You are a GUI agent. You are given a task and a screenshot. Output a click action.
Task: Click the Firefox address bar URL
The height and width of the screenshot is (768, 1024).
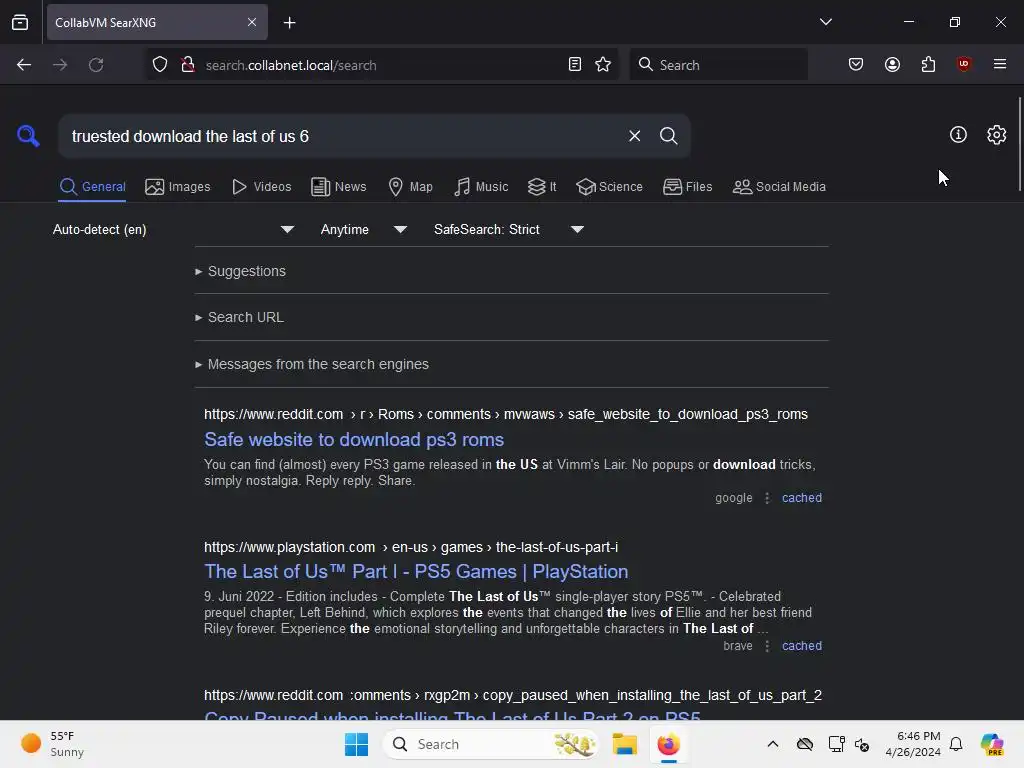[x=291, y=65]
